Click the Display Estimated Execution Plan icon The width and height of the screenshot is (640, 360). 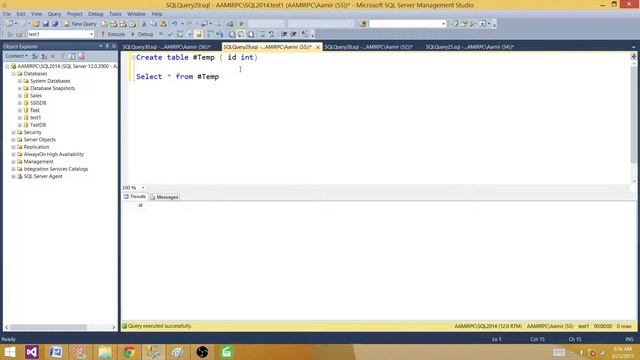180,34
